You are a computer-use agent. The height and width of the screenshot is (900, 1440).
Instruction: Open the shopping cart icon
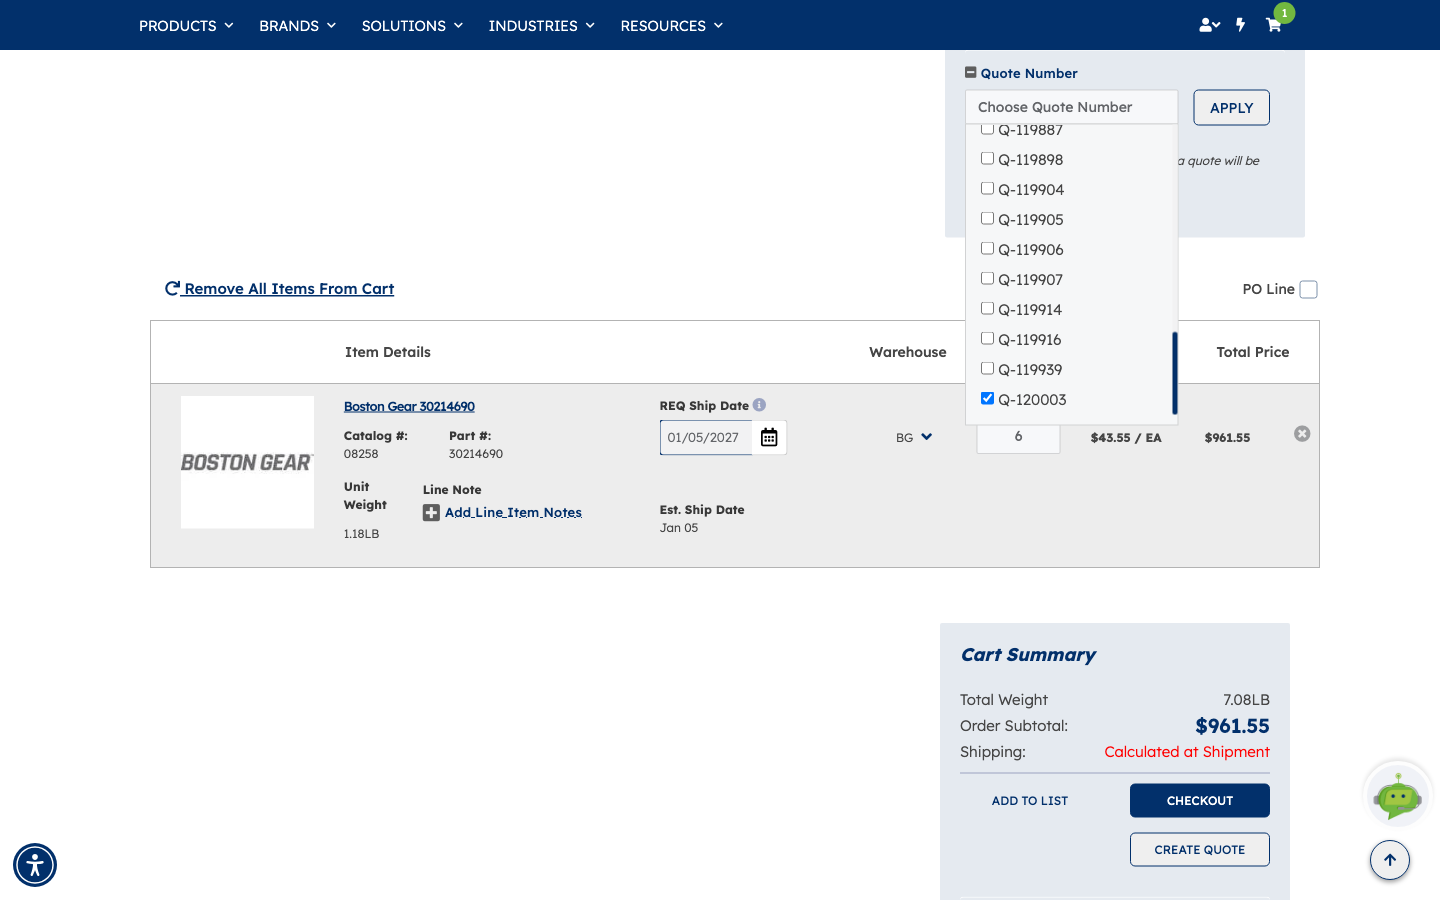tap(1273, 25)
